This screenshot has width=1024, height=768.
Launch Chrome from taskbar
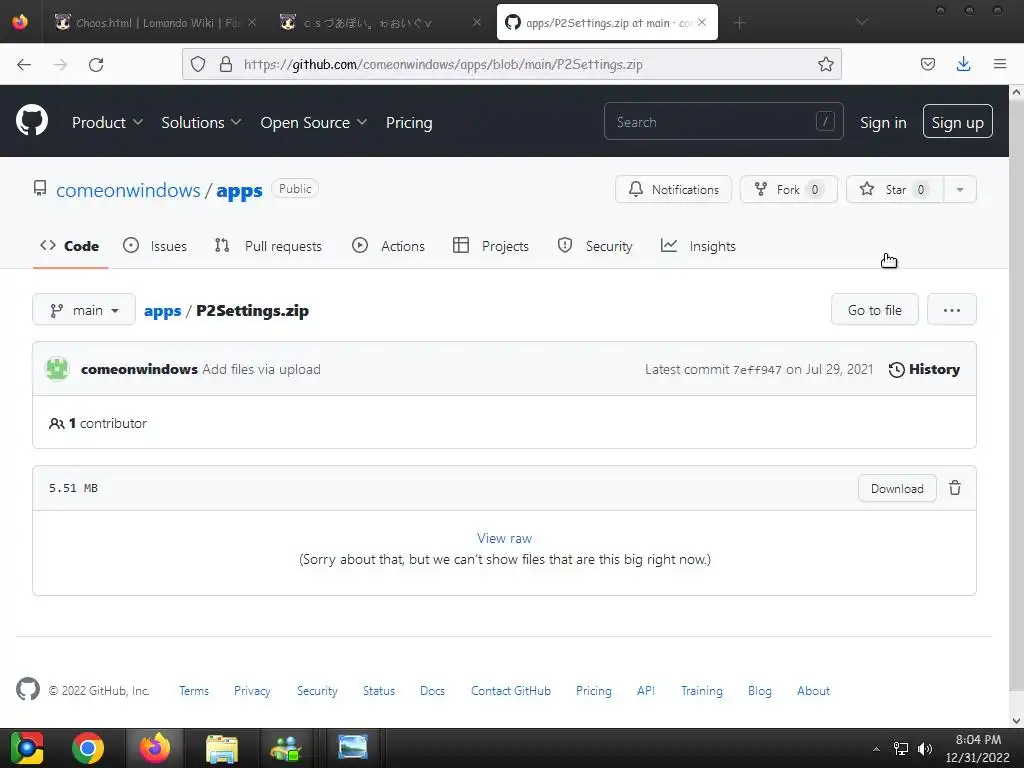pos(88,748)
